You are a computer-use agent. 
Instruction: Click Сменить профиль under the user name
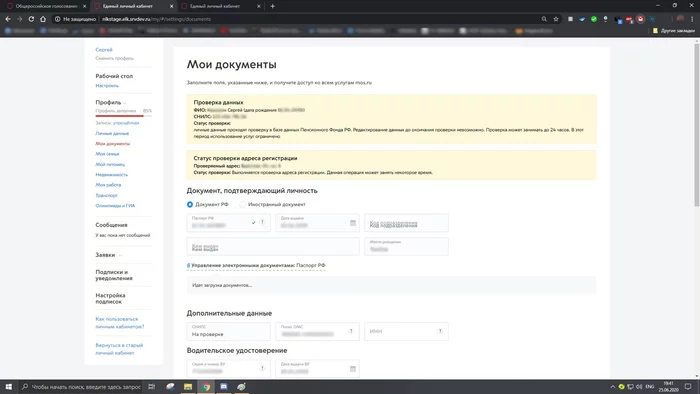pos(114,58)
